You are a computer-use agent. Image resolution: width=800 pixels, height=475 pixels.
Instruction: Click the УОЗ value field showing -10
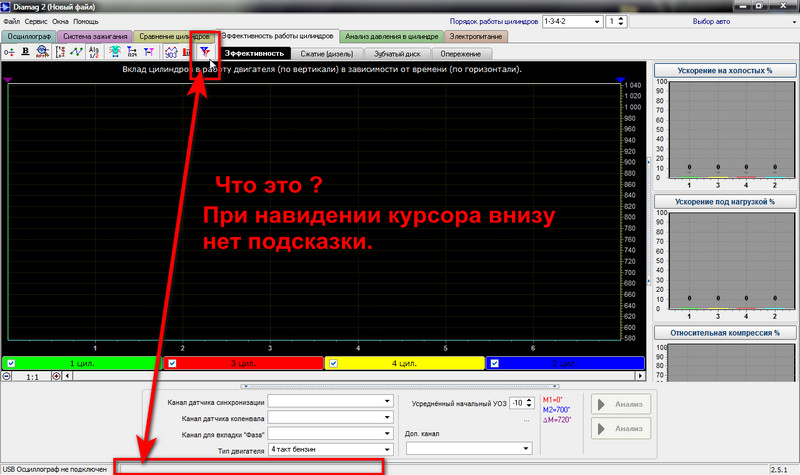click(x=517, y=403)
